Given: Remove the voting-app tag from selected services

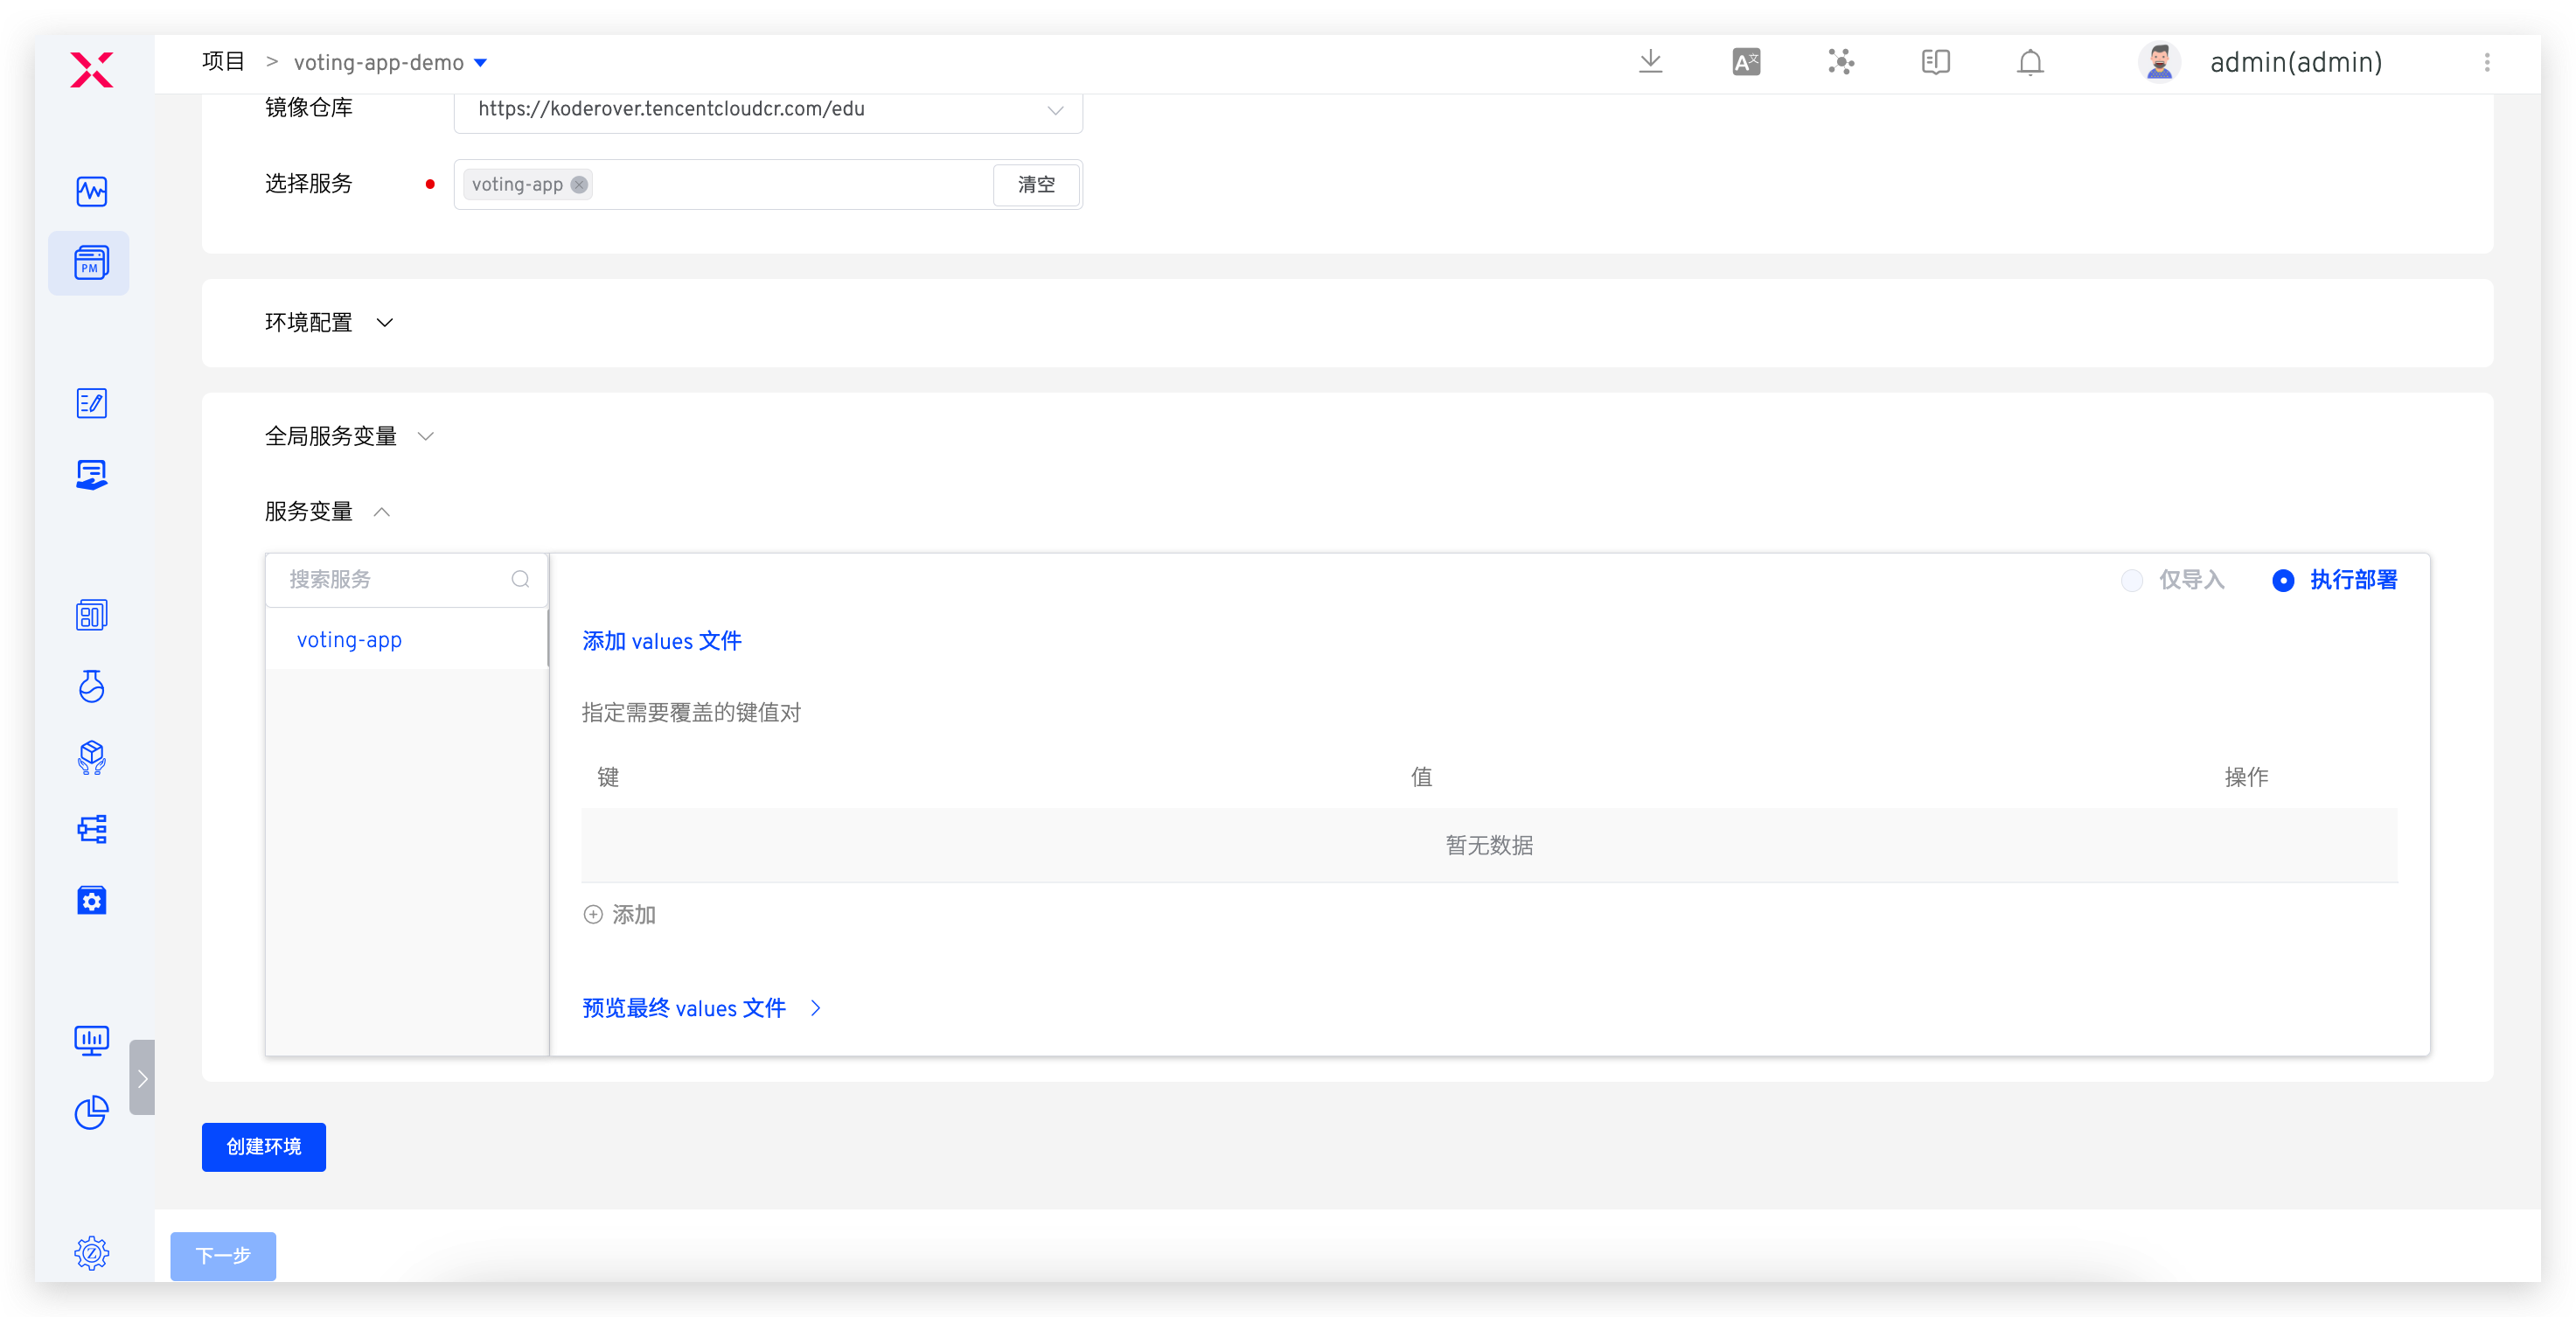Looking at the screenshot, I should pos(579,184).
